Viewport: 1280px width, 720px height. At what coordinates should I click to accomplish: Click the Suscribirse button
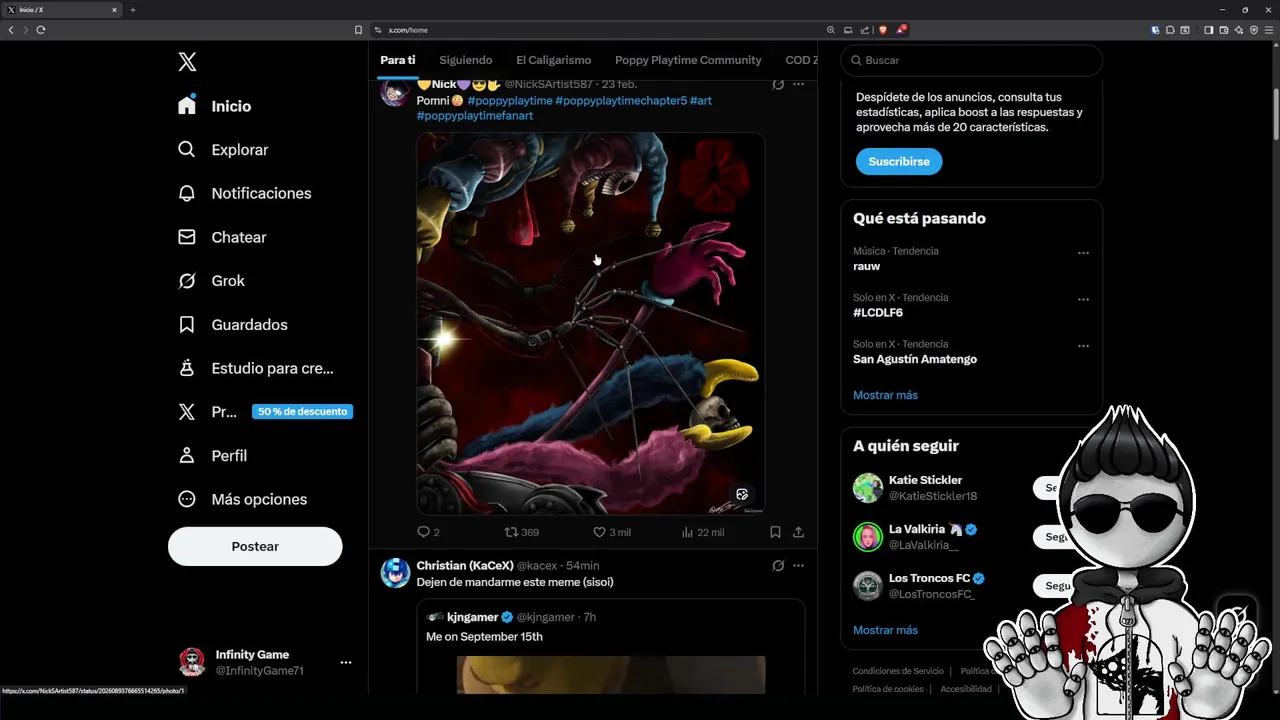click(x=898, y=161)
